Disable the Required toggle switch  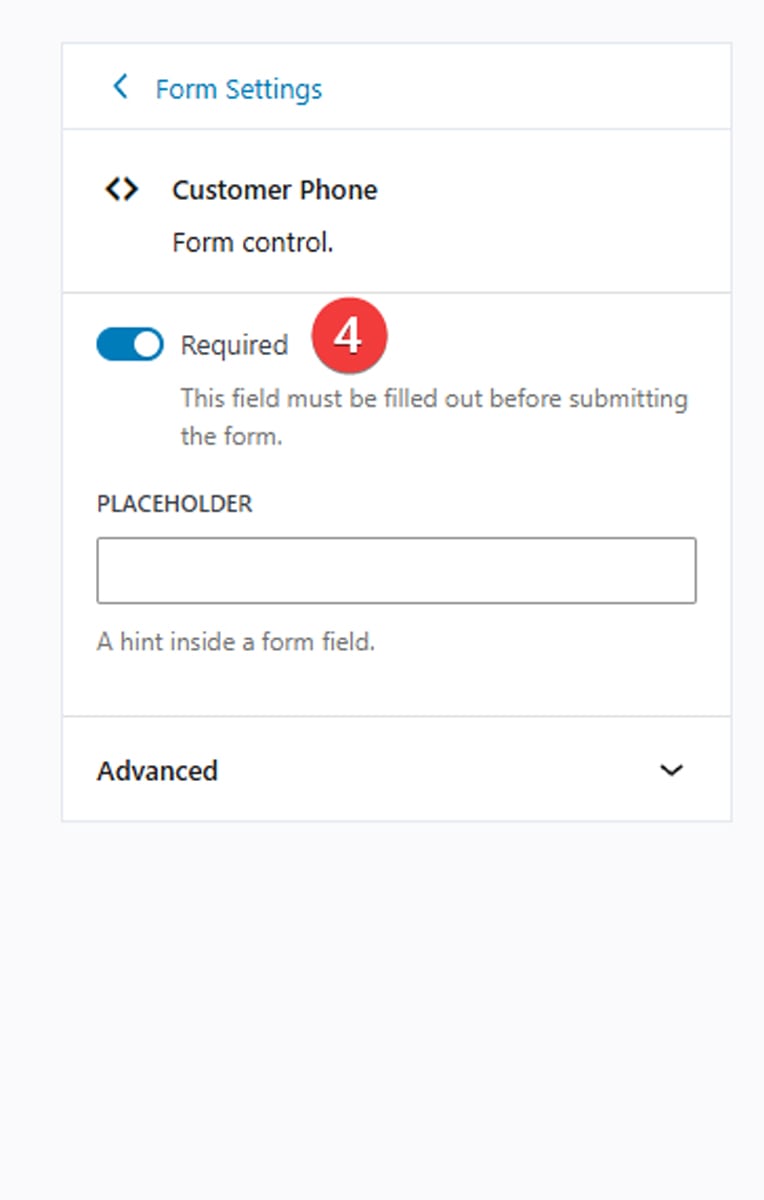(x=129, y=345)
